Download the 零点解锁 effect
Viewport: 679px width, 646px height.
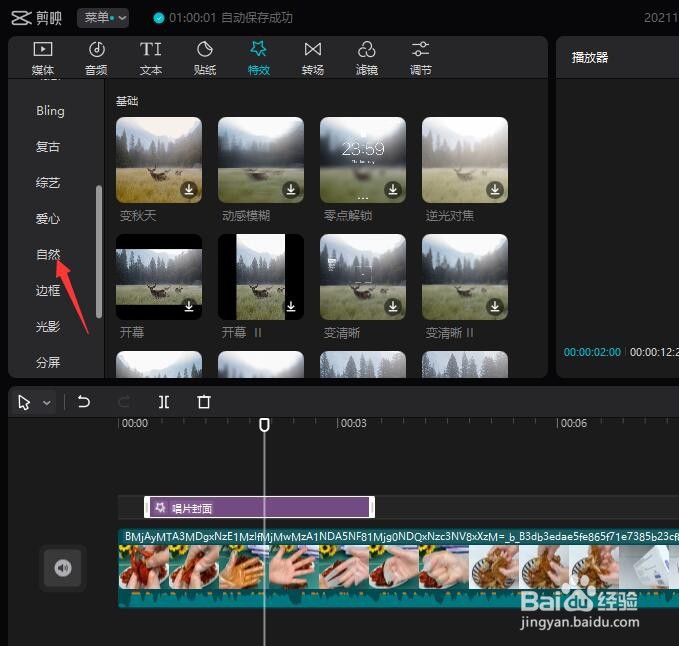click(393, 189)
